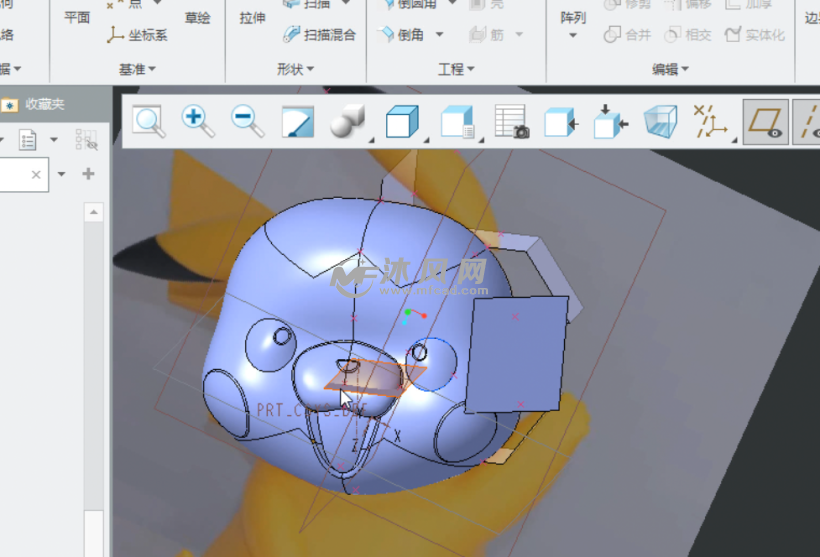Open the View Manager table-camera icon

(x=511, y=121)
